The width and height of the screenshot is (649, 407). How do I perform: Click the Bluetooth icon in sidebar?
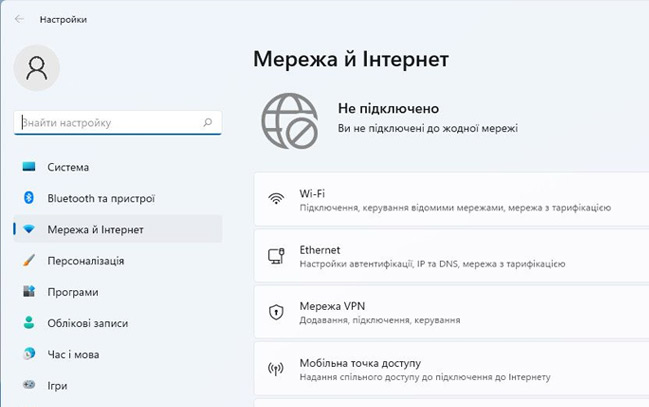pos(29,197)
